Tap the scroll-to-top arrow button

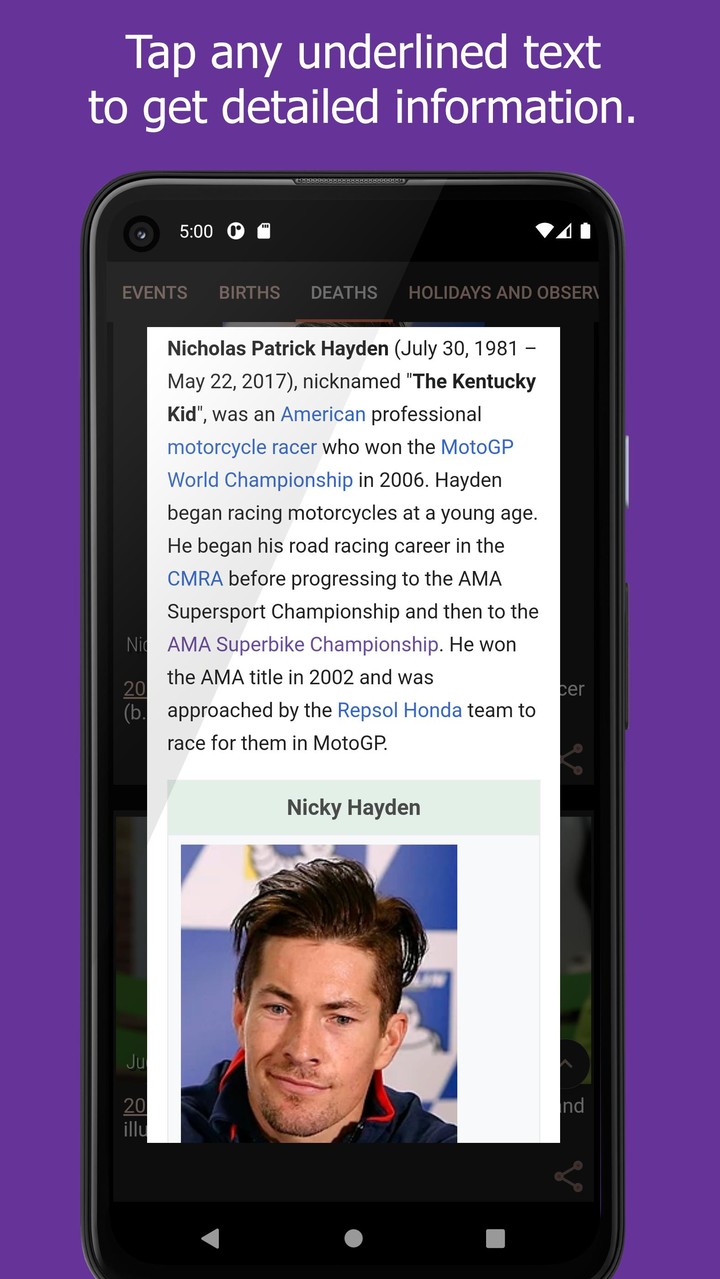(x=566, y=1064)
